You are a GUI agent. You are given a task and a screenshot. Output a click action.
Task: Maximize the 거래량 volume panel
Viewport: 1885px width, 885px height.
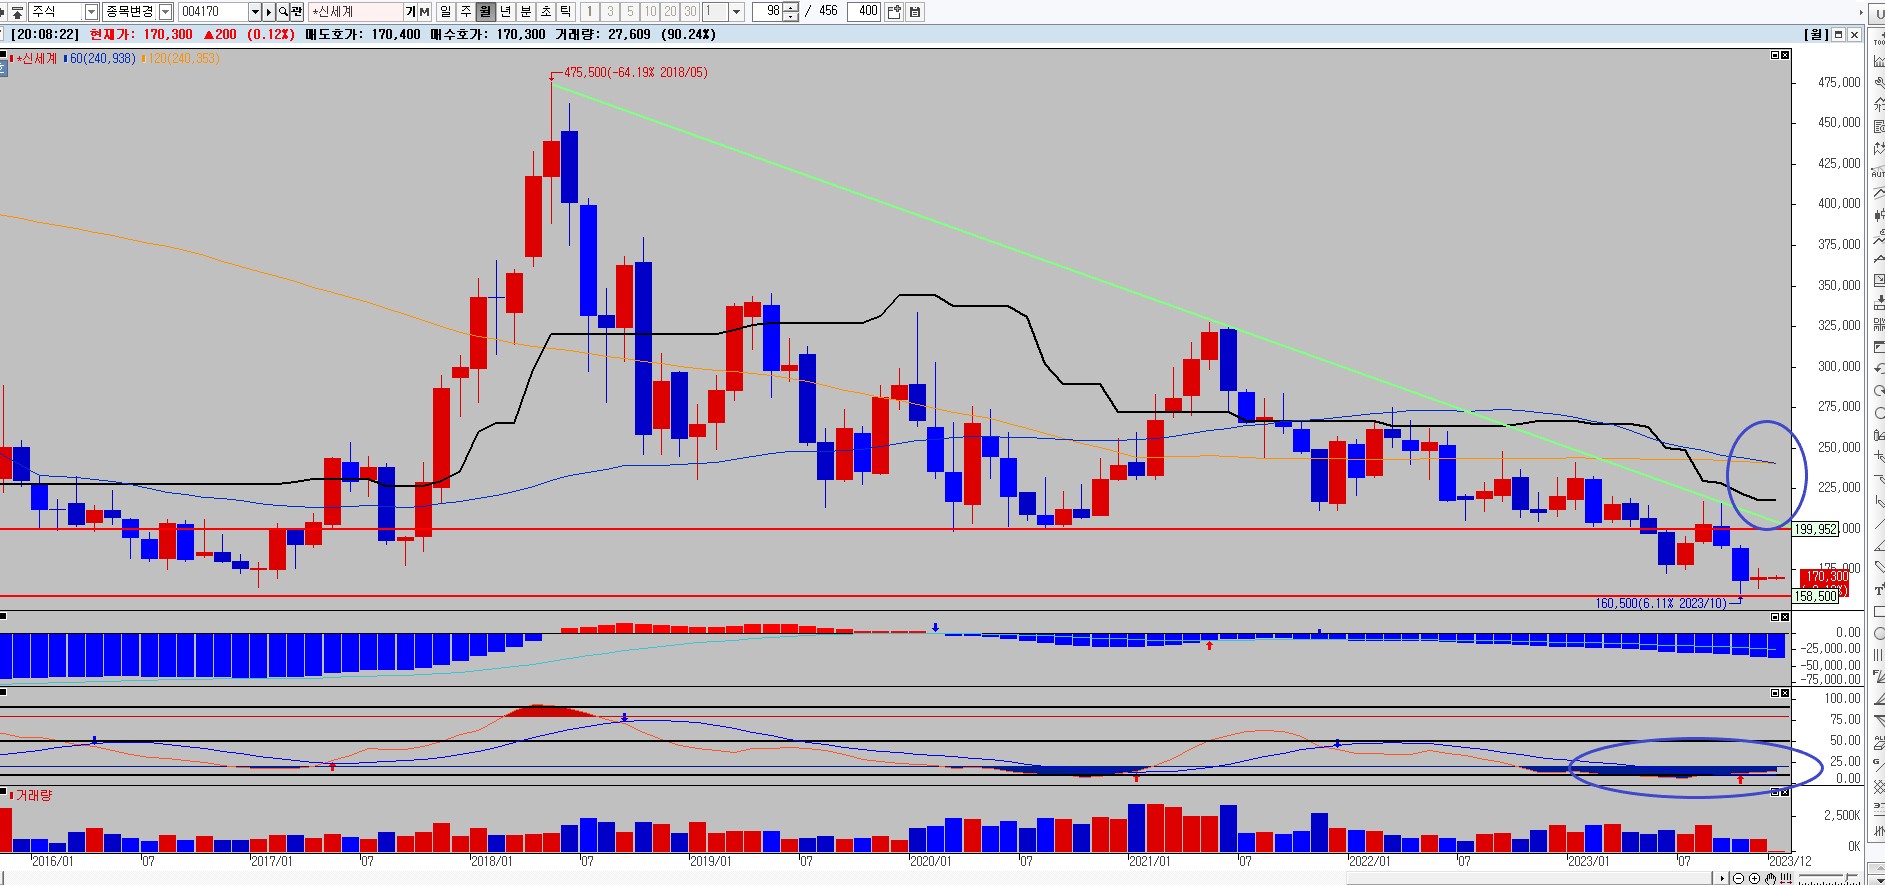1775,792
